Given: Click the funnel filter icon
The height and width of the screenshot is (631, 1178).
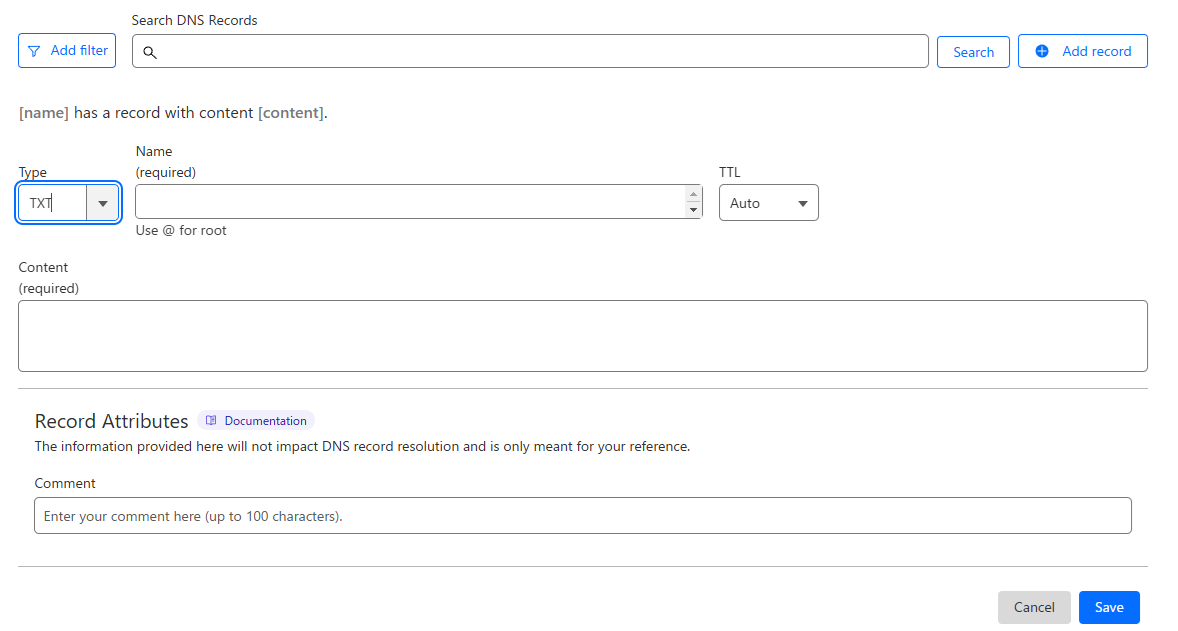Looking at the screenshot, I should pos(34,51).
